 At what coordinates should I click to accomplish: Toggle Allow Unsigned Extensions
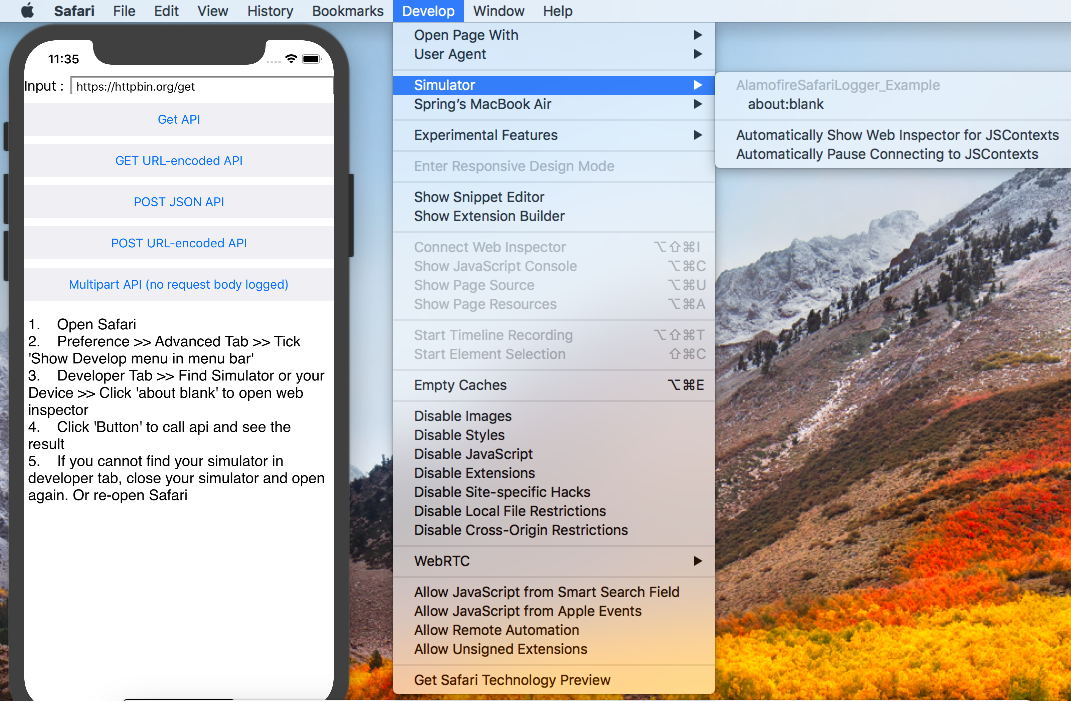(x=554, y=649)
